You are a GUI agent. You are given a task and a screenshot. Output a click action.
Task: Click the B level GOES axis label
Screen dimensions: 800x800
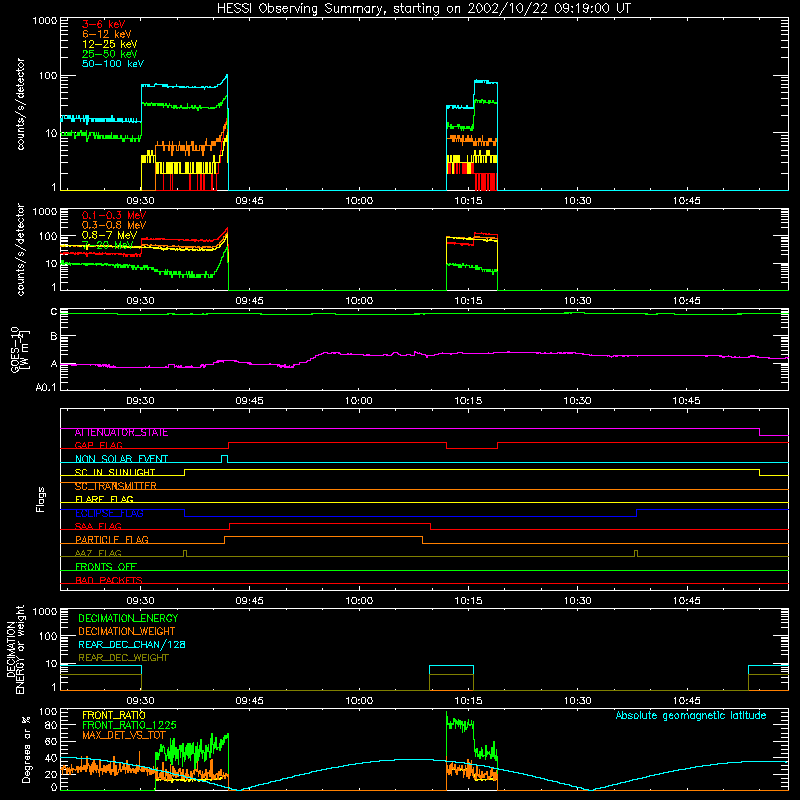(54, 337)
